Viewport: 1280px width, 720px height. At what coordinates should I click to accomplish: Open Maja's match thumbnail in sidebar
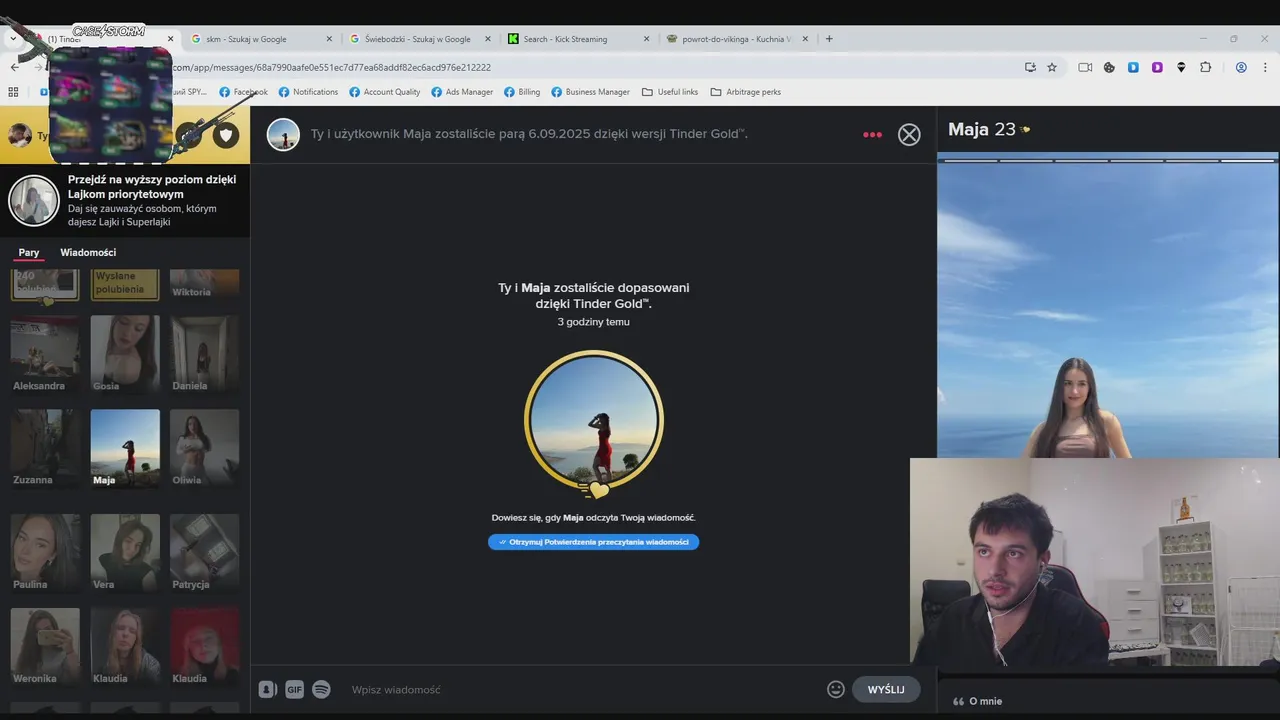click(x=125, y=448)
